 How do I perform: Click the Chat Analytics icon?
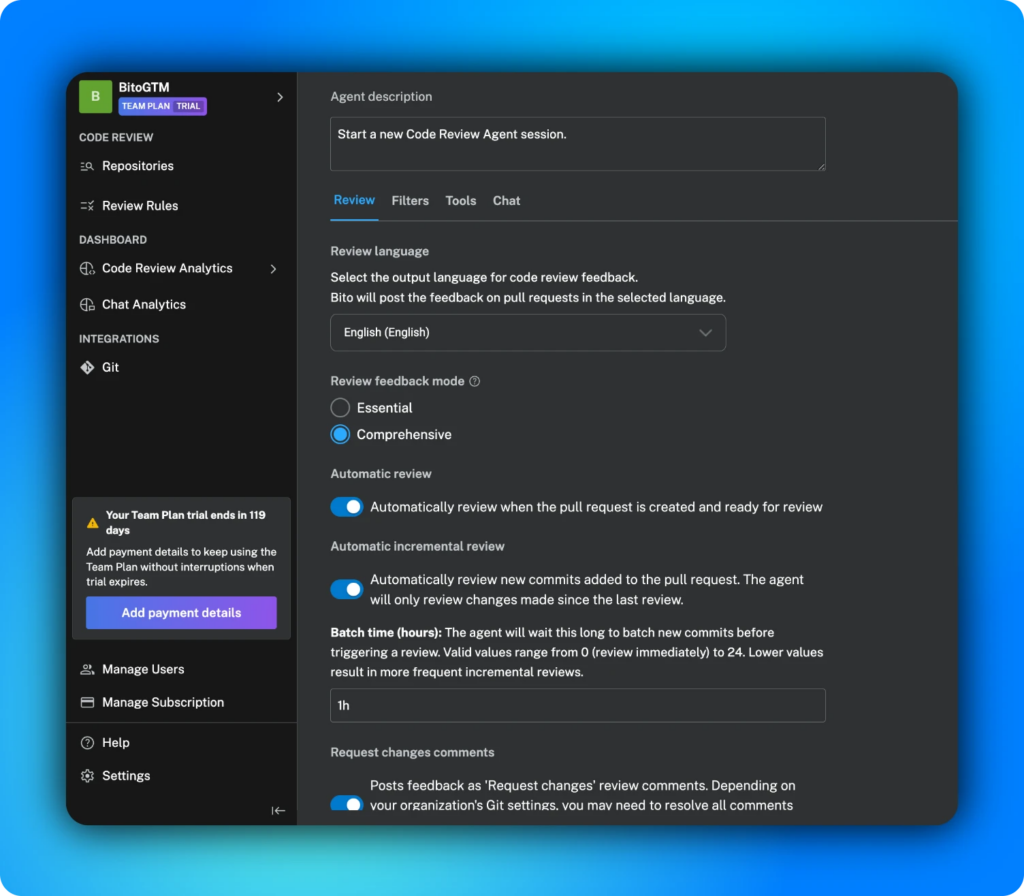point(87,305)
